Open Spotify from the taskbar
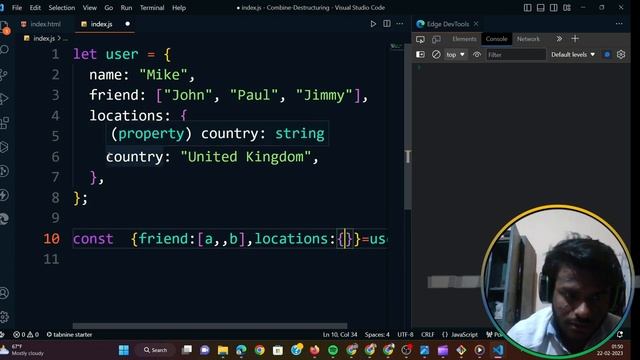This screenshot has width=640, height=360. (x=333, y=350)
